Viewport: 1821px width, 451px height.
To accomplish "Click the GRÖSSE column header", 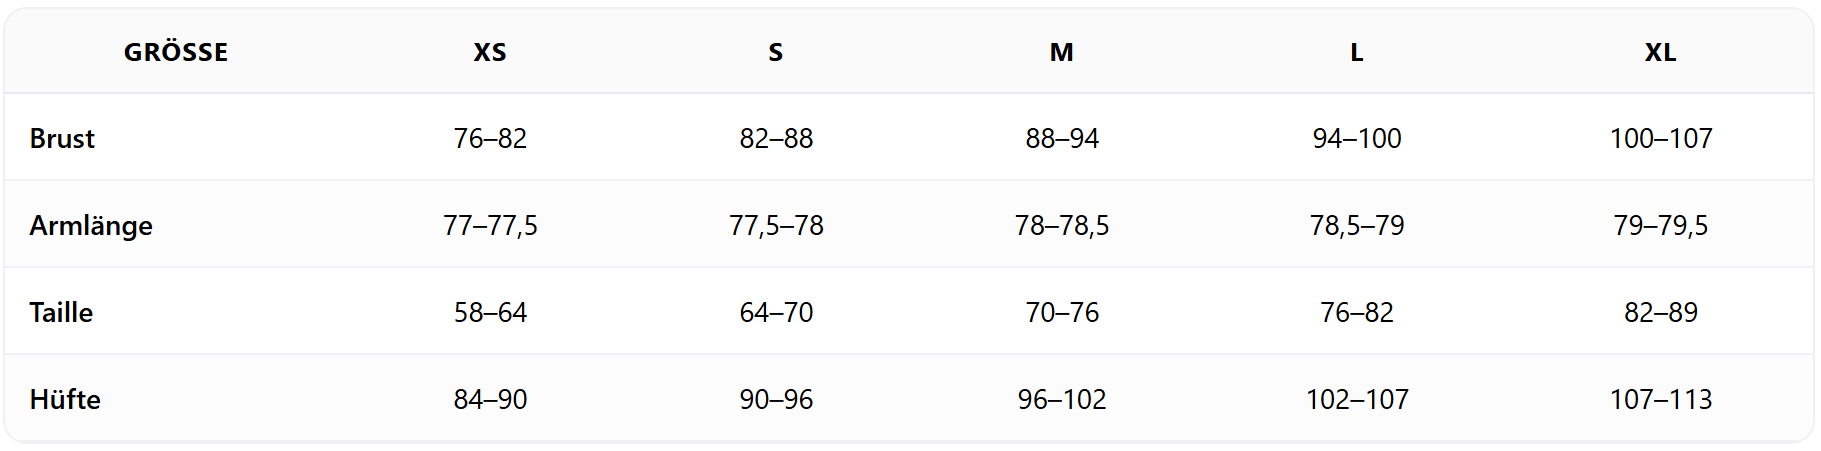I will click(176, 52).
